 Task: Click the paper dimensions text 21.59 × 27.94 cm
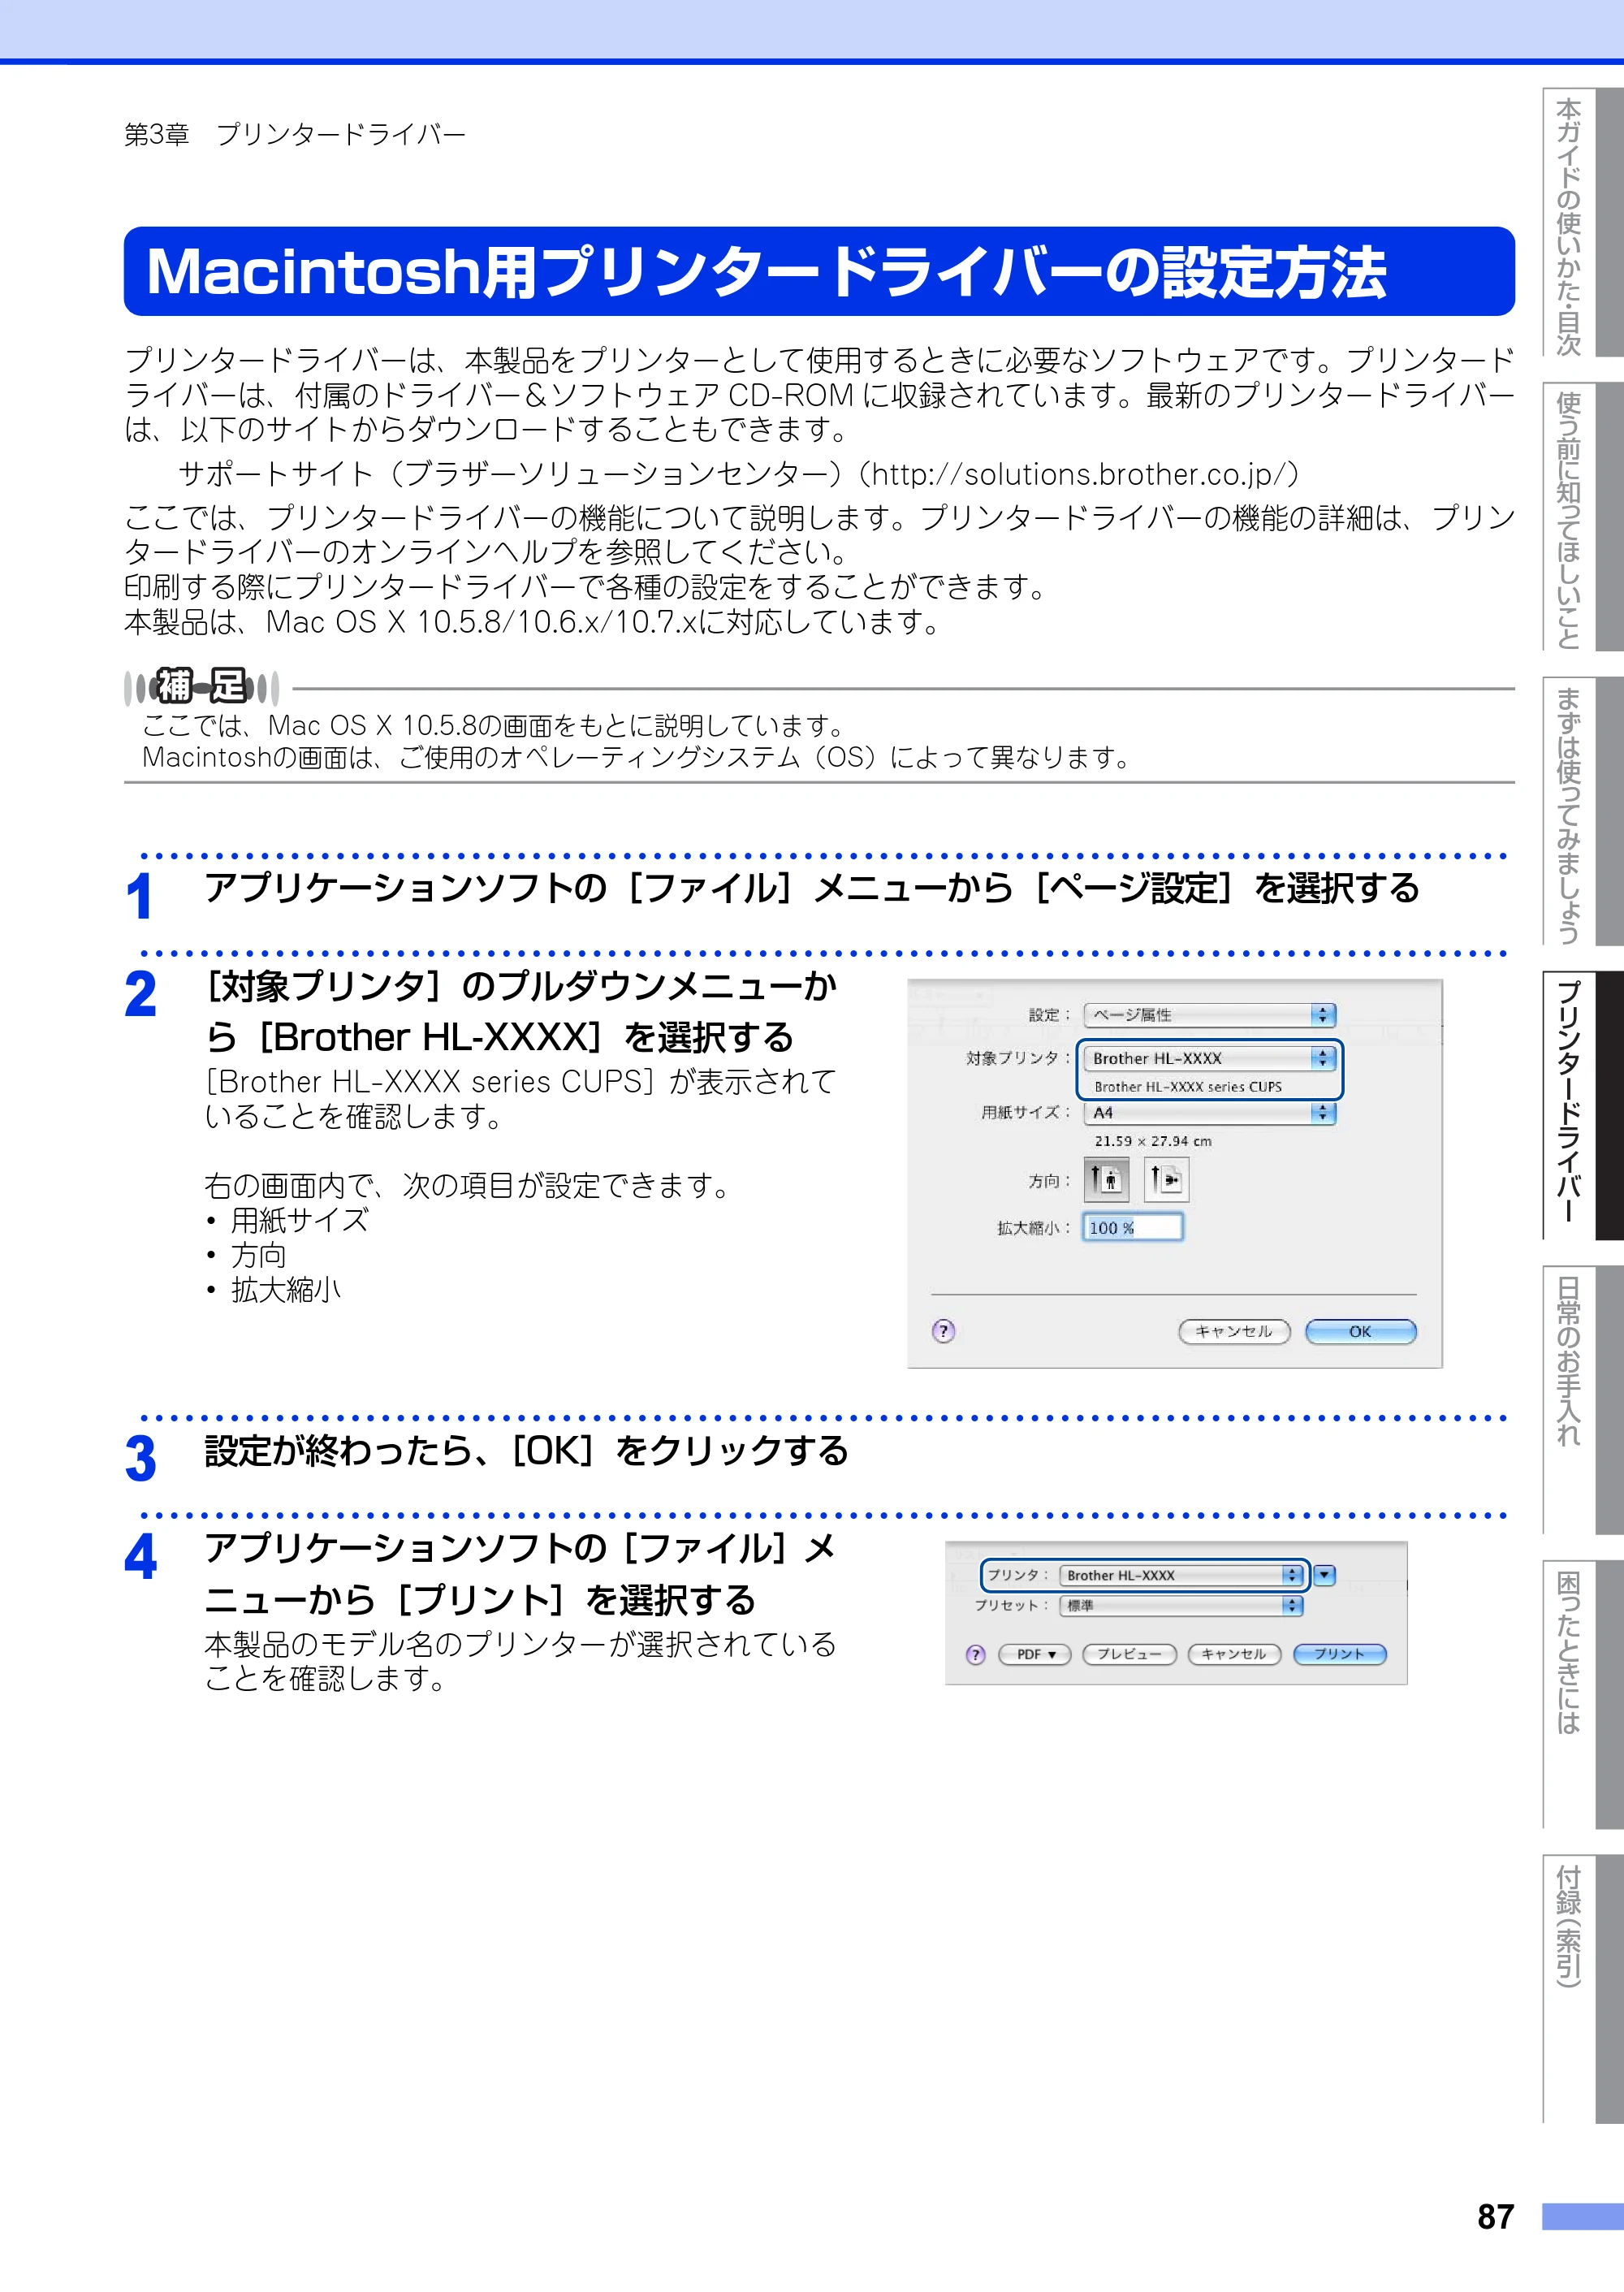[x=1153, y=1141]
